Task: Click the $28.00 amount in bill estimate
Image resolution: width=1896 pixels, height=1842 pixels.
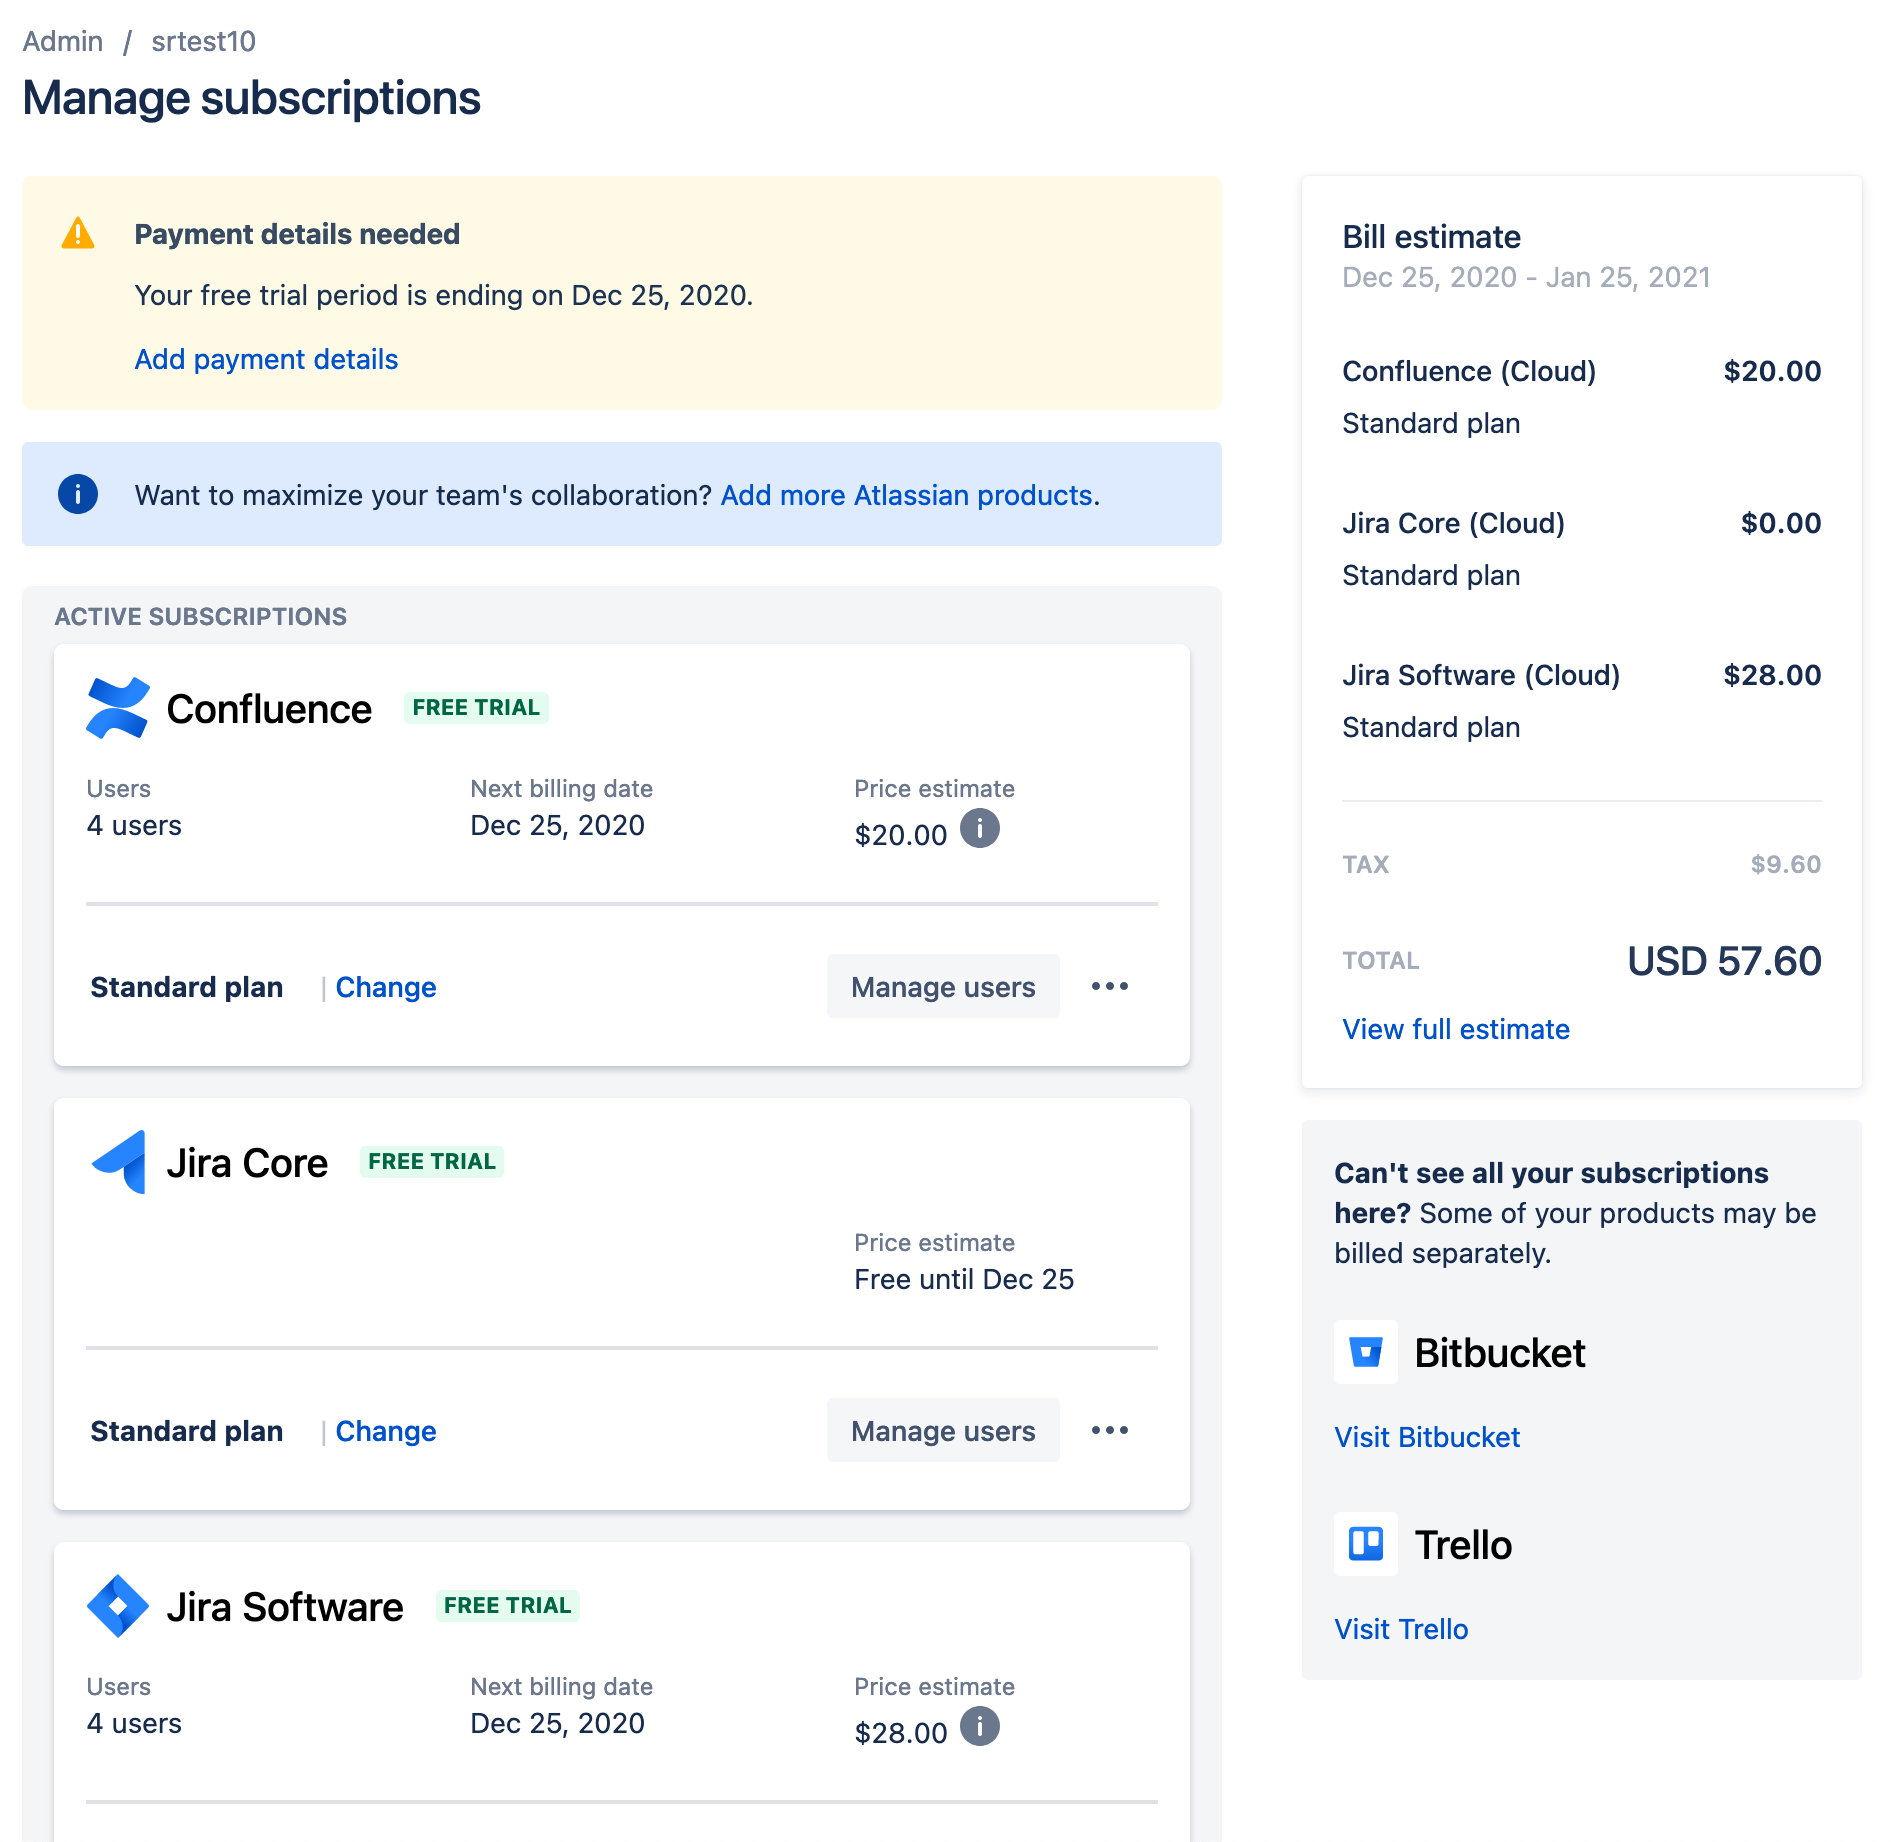Action: pyautogui.click(x=1772, y=675)
